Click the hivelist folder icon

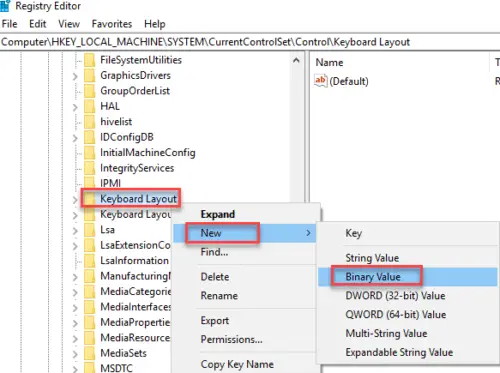[x=89, y=122]
